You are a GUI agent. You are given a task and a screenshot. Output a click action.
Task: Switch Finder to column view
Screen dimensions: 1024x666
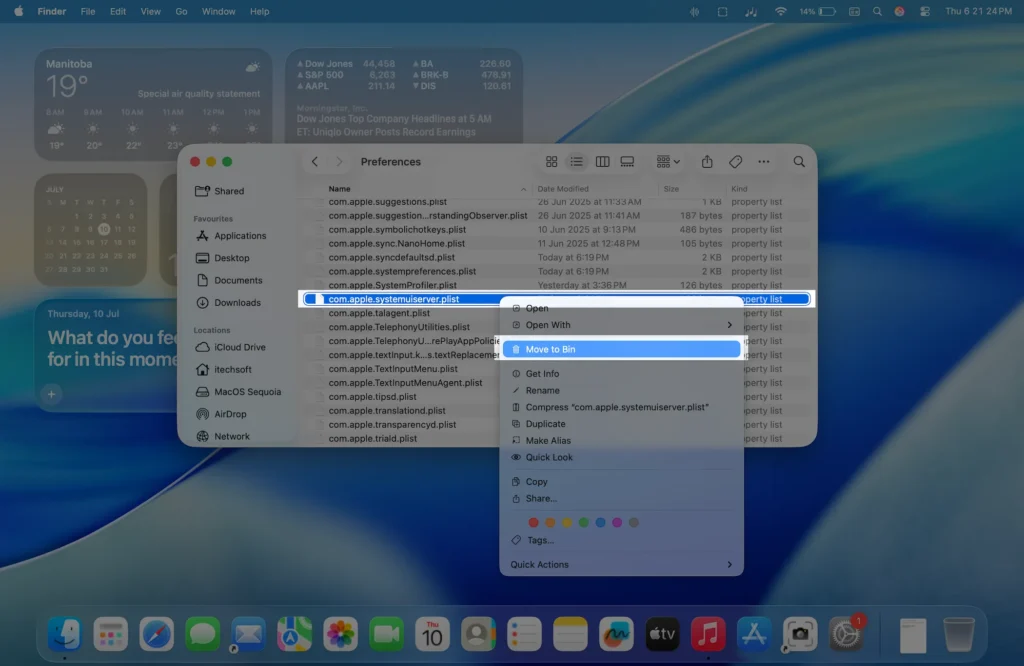click(x=602, y=161)
